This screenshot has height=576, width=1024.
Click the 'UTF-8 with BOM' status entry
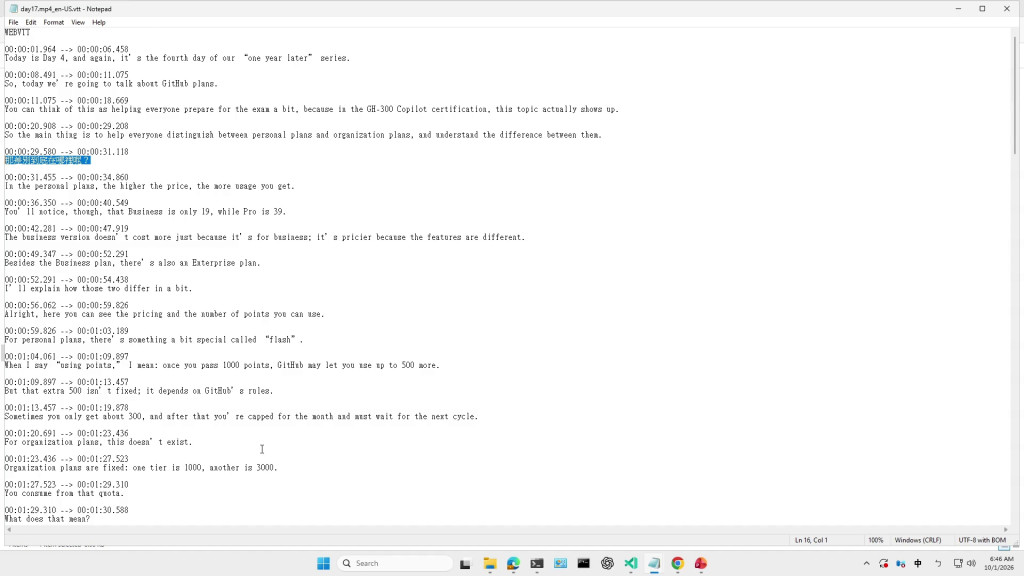coord(982,540)
